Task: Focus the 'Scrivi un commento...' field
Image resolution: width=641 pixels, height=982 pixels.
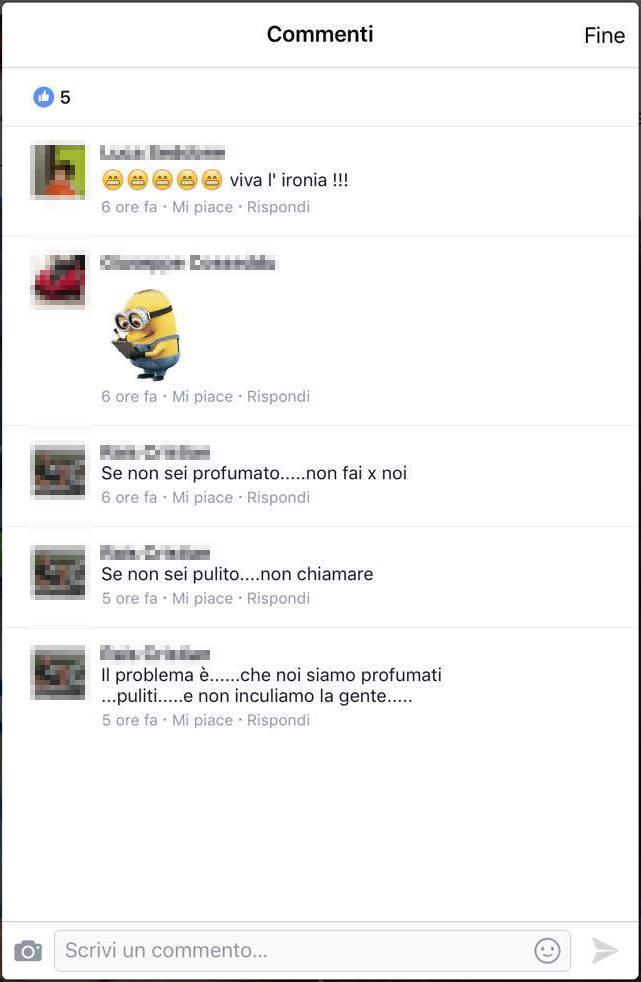Action: coord(312,951)
